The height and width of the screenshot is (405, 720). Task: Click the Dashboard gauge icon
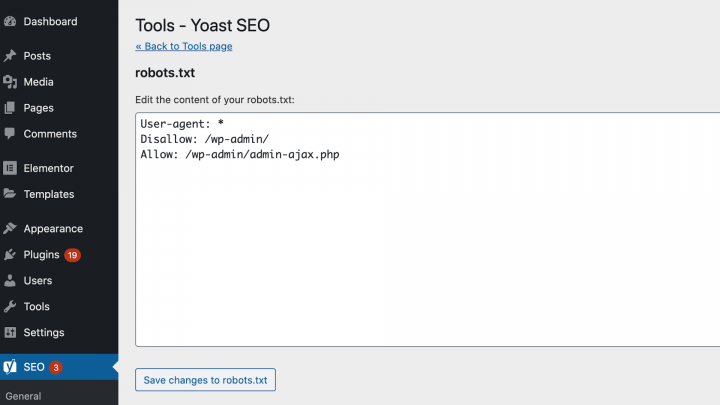pyautogui.click(x=10, y=21)
